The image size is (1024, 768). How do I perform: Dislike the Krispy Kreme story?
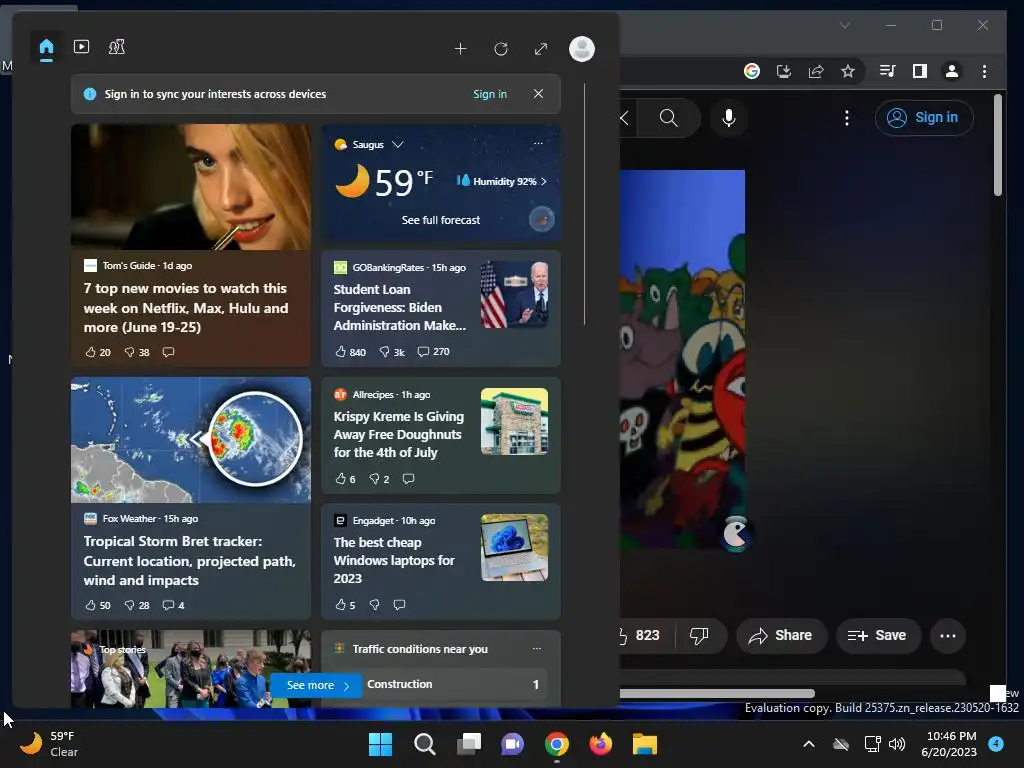point(379,479)
